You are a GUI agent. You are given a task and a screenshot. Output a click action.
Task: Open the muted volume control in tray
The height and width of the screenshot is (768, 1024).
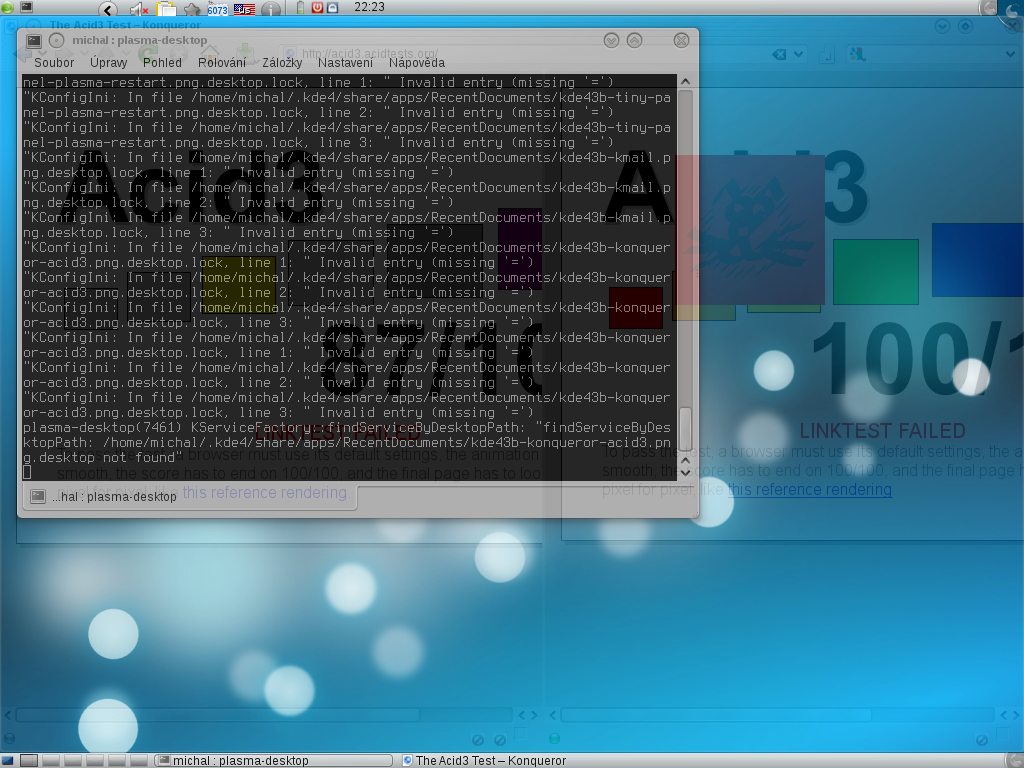click(x=139, y=8)
